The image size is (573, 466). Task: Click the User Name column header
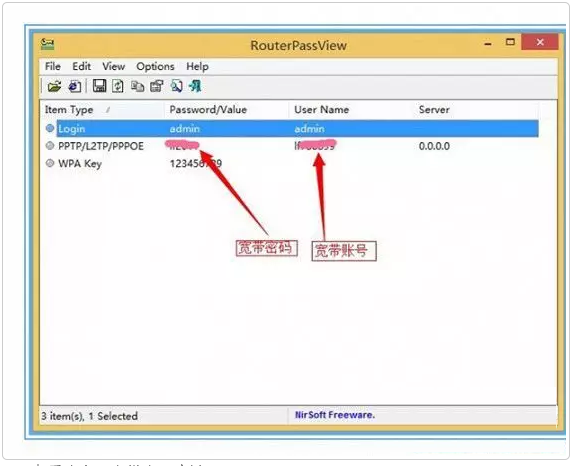point(351,110)
